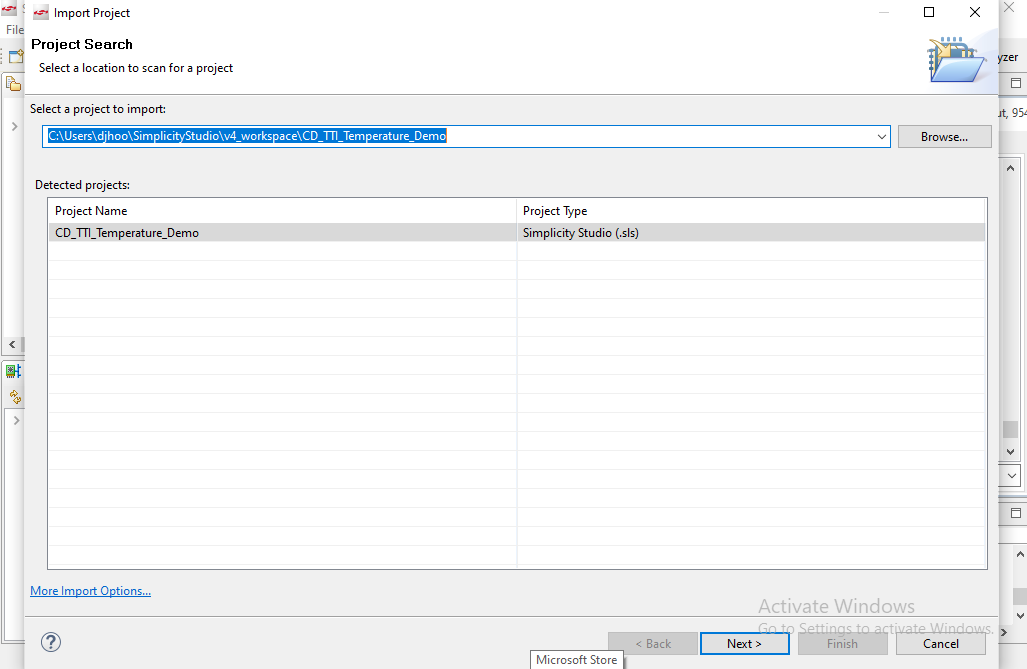The height and width of the screenshot is (669, 1027).
Task: Expand the lower sidebar panel chevron
Action: pyautogui.click(x=16, y=419)
